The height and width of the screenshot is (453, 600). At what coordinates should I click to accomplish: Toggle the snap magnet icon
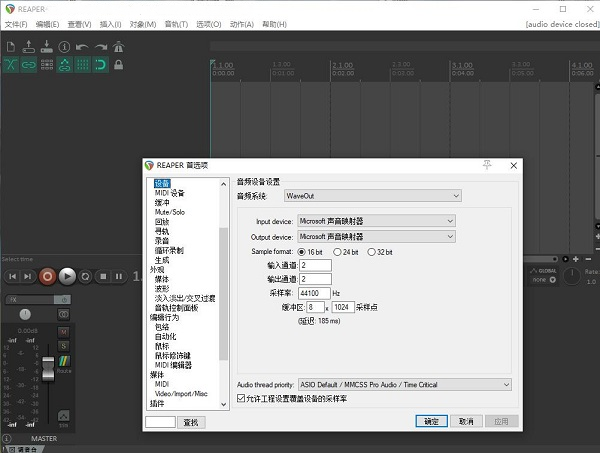(x=100, y=65)
